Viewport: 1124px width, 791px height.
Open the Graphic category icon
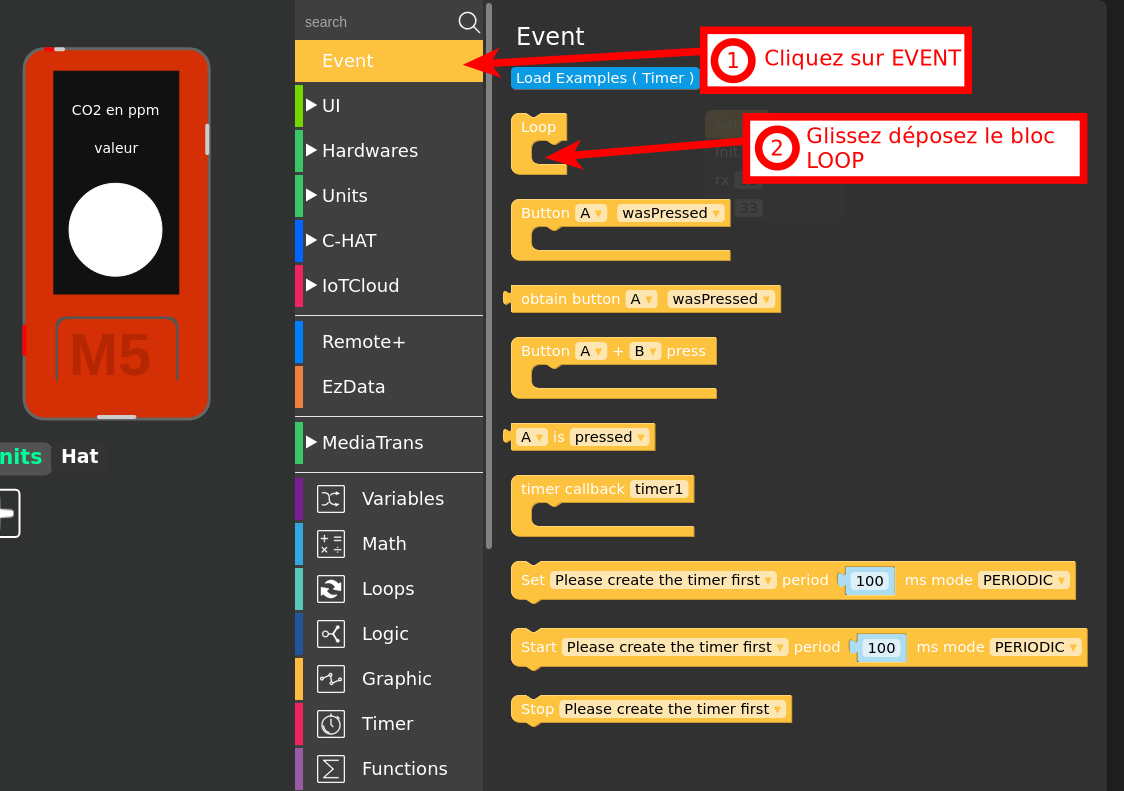pos(331,679)
